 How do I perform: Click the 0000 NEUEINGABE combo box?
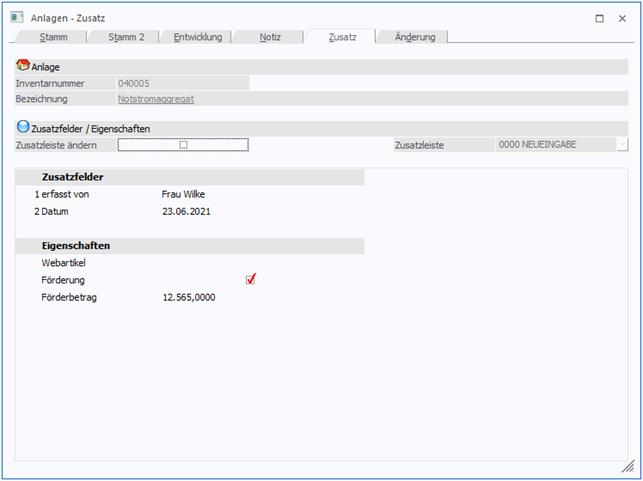click(555, 145)
